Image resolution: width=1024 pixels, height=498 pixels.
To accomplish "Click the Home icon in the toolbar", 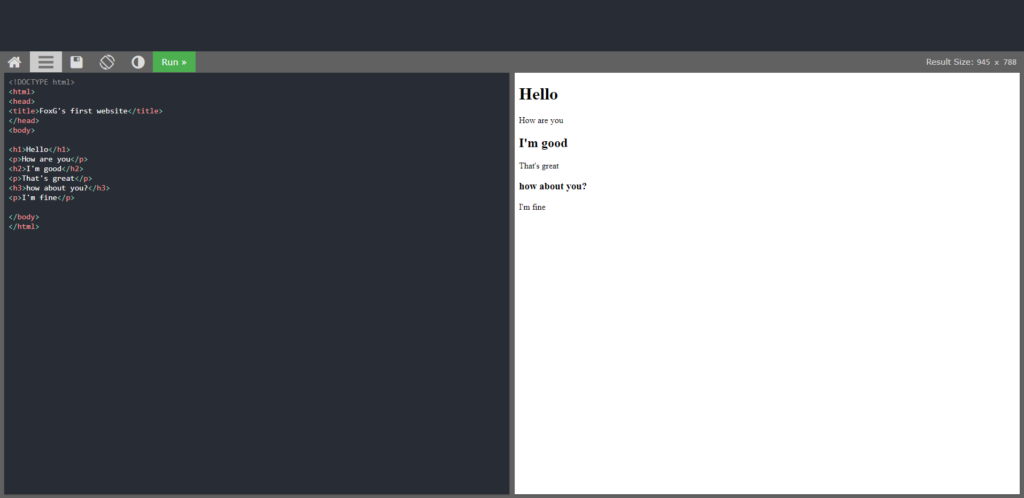I will point(14,62).
